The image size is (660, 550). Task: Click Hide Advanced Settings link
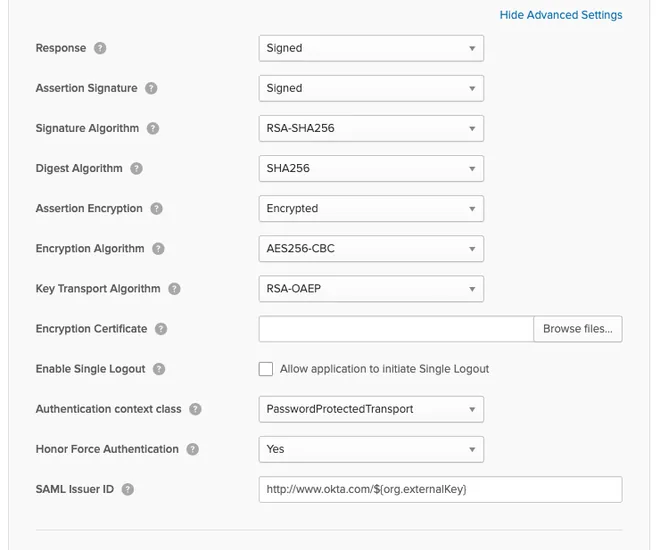[x=561, y=15]
